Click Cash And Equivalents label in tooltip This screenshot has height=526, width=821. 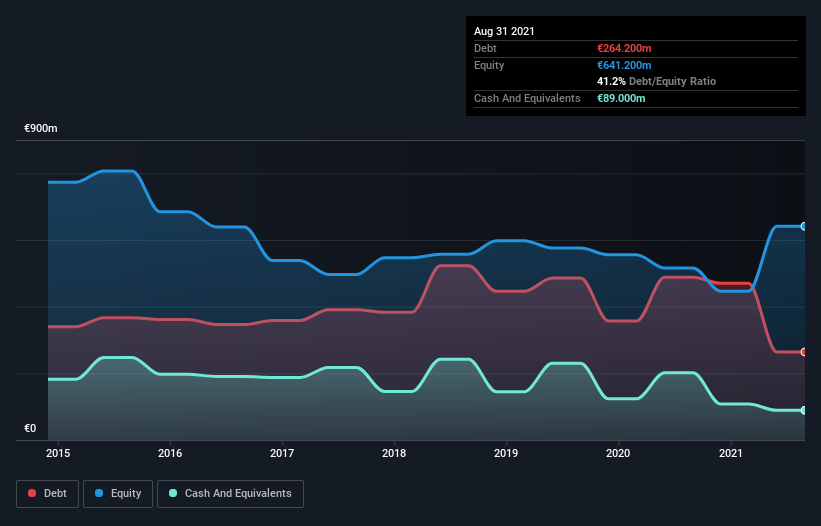(527, 98)
